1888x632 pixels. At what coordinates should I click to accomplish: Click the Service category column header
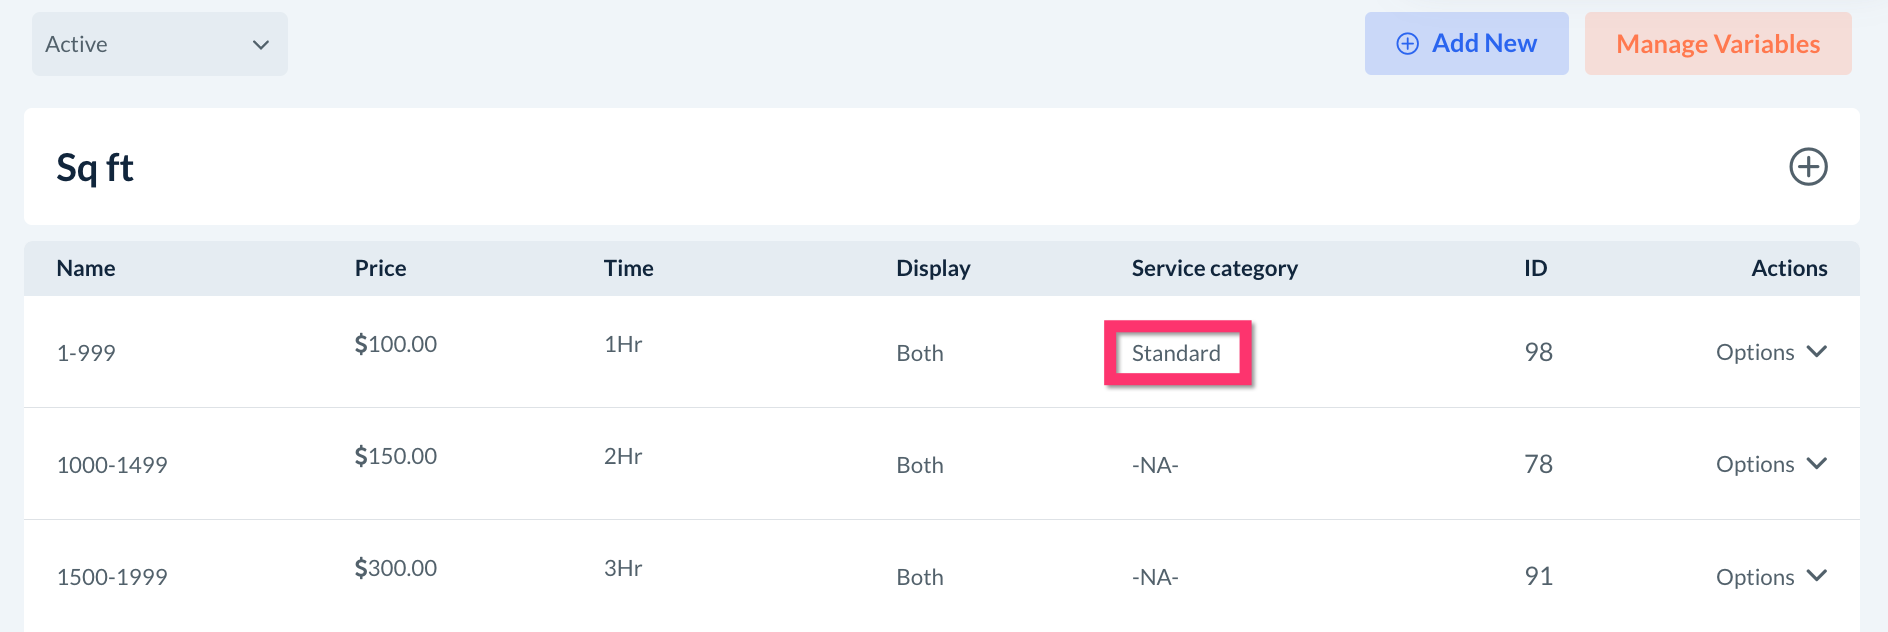click(1214, 268)
